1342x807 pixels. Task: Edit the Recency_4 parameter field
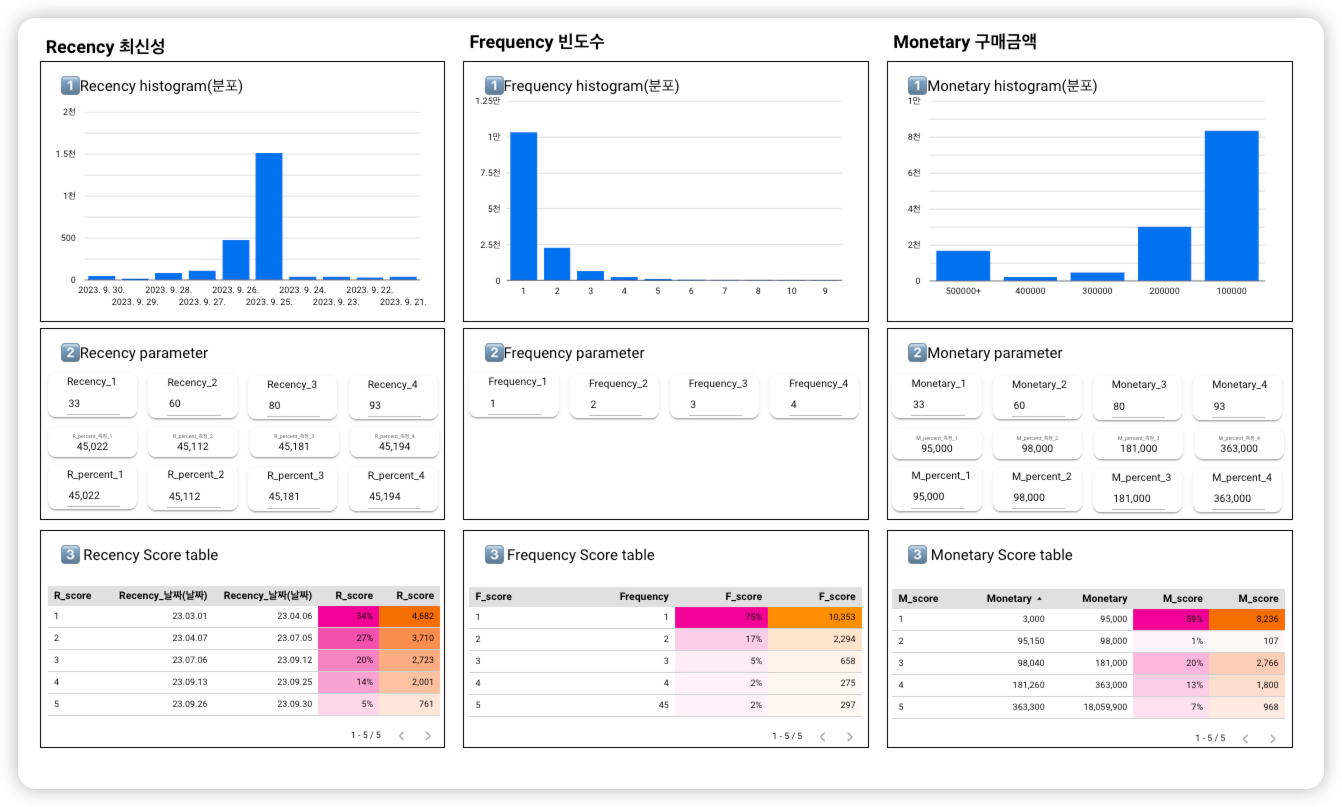coord(394,406)
